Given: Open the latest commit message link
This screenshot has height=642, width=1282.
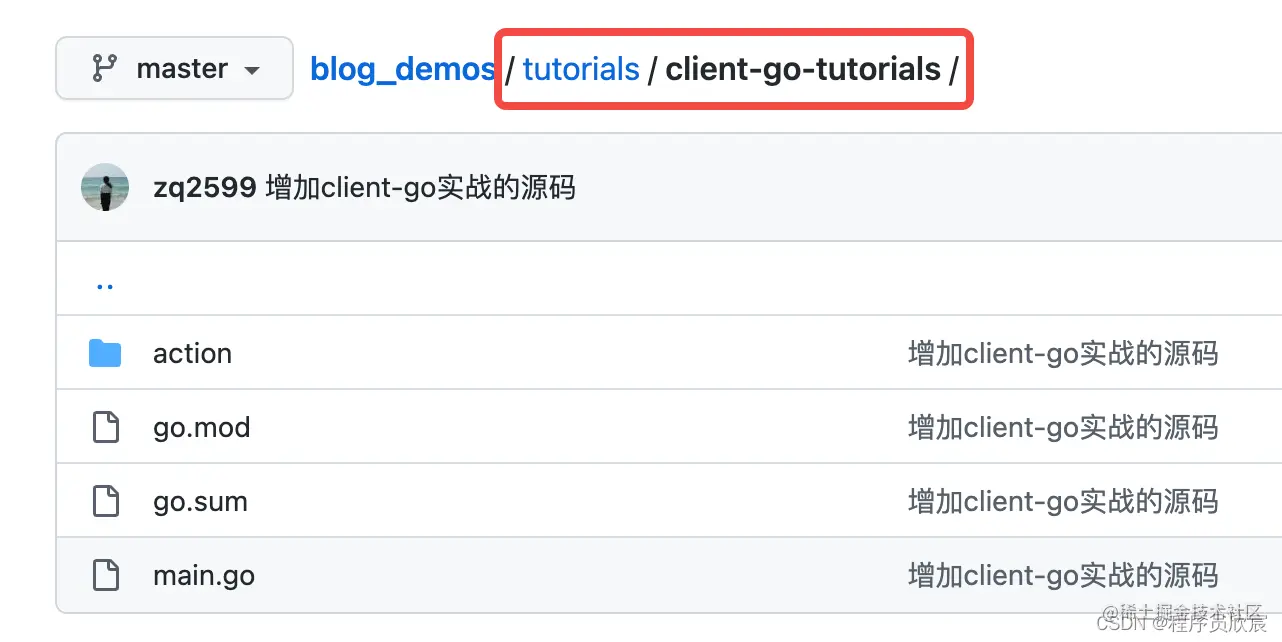Looking at the screenshot, I should pos(421,187).
